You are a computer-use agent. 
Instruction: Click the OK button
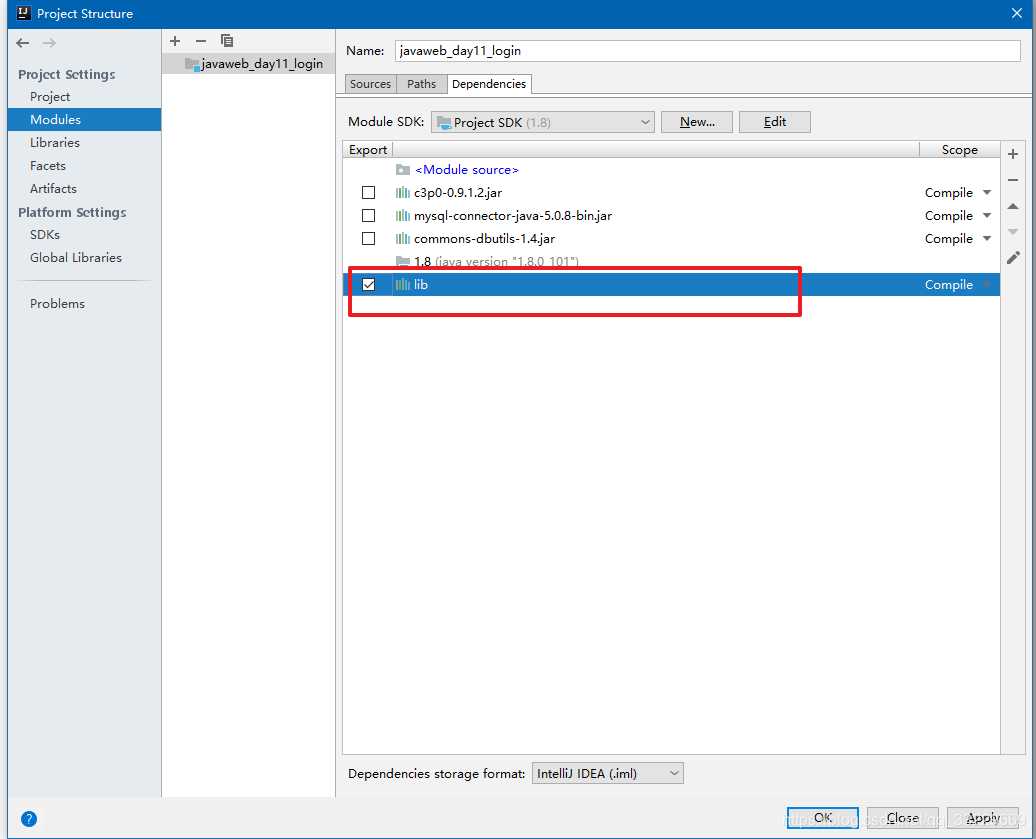coord(823,818)
